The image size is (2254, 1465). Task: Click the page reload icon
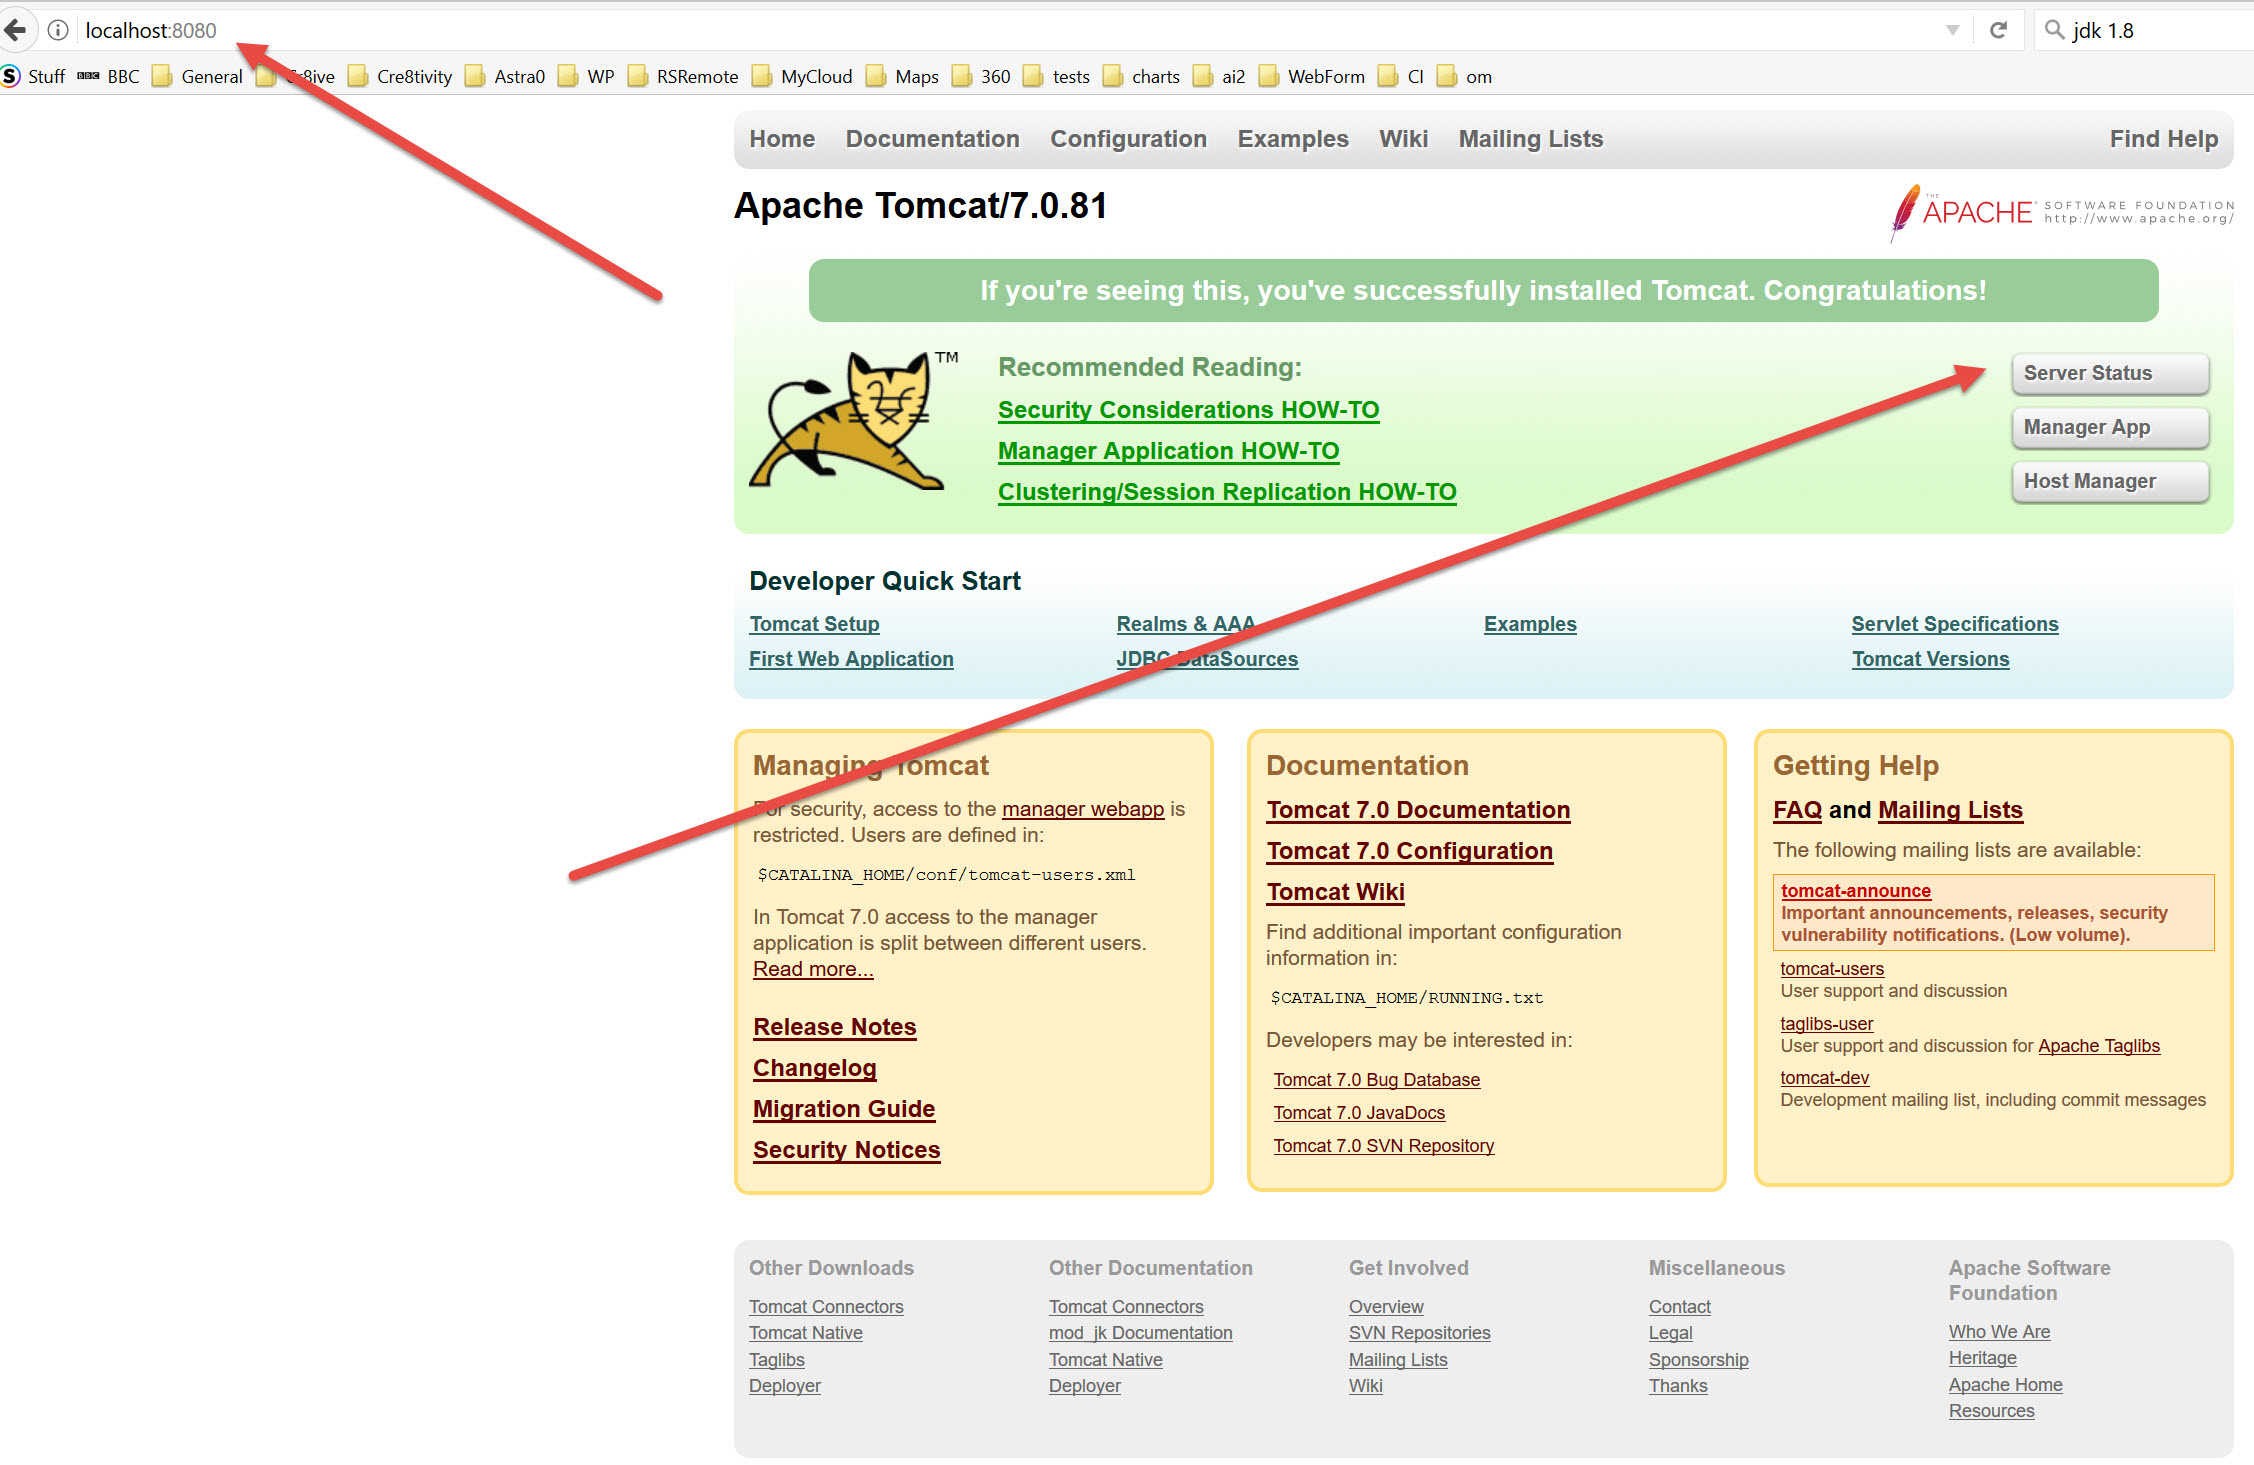1998,30
